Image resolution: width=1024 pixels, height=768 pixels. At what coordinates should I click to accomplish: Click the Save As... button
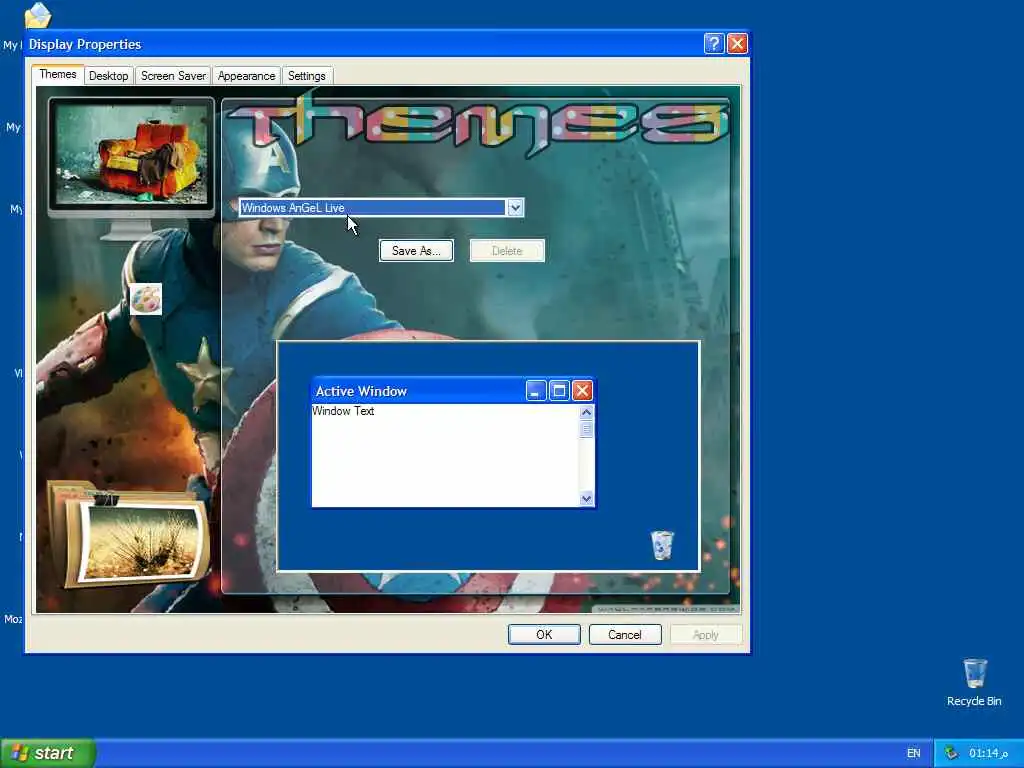coord(416,251)
